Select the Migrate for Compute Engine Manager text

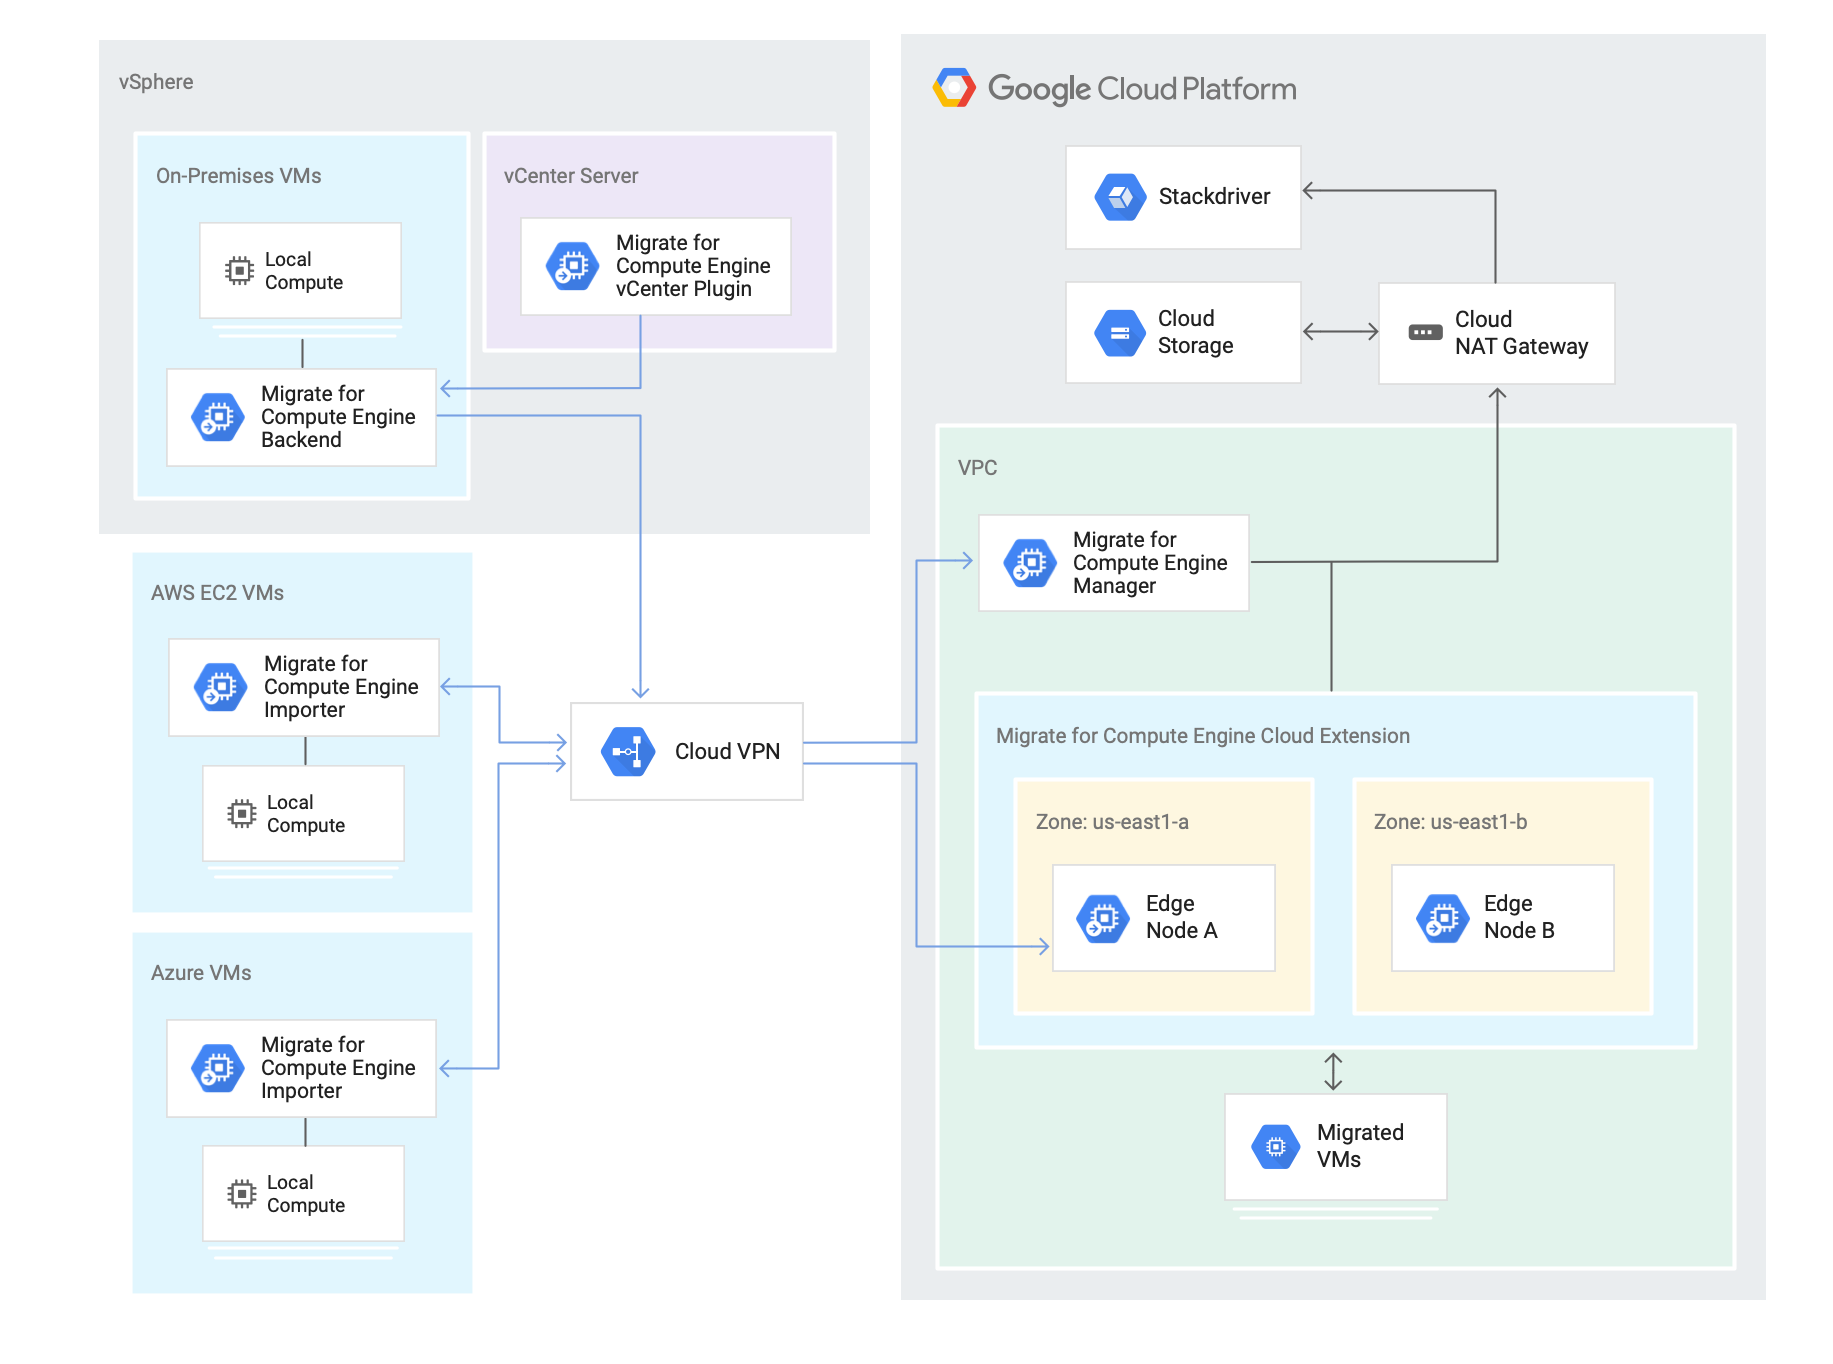pyautogui.click(x=1150, y=563)
